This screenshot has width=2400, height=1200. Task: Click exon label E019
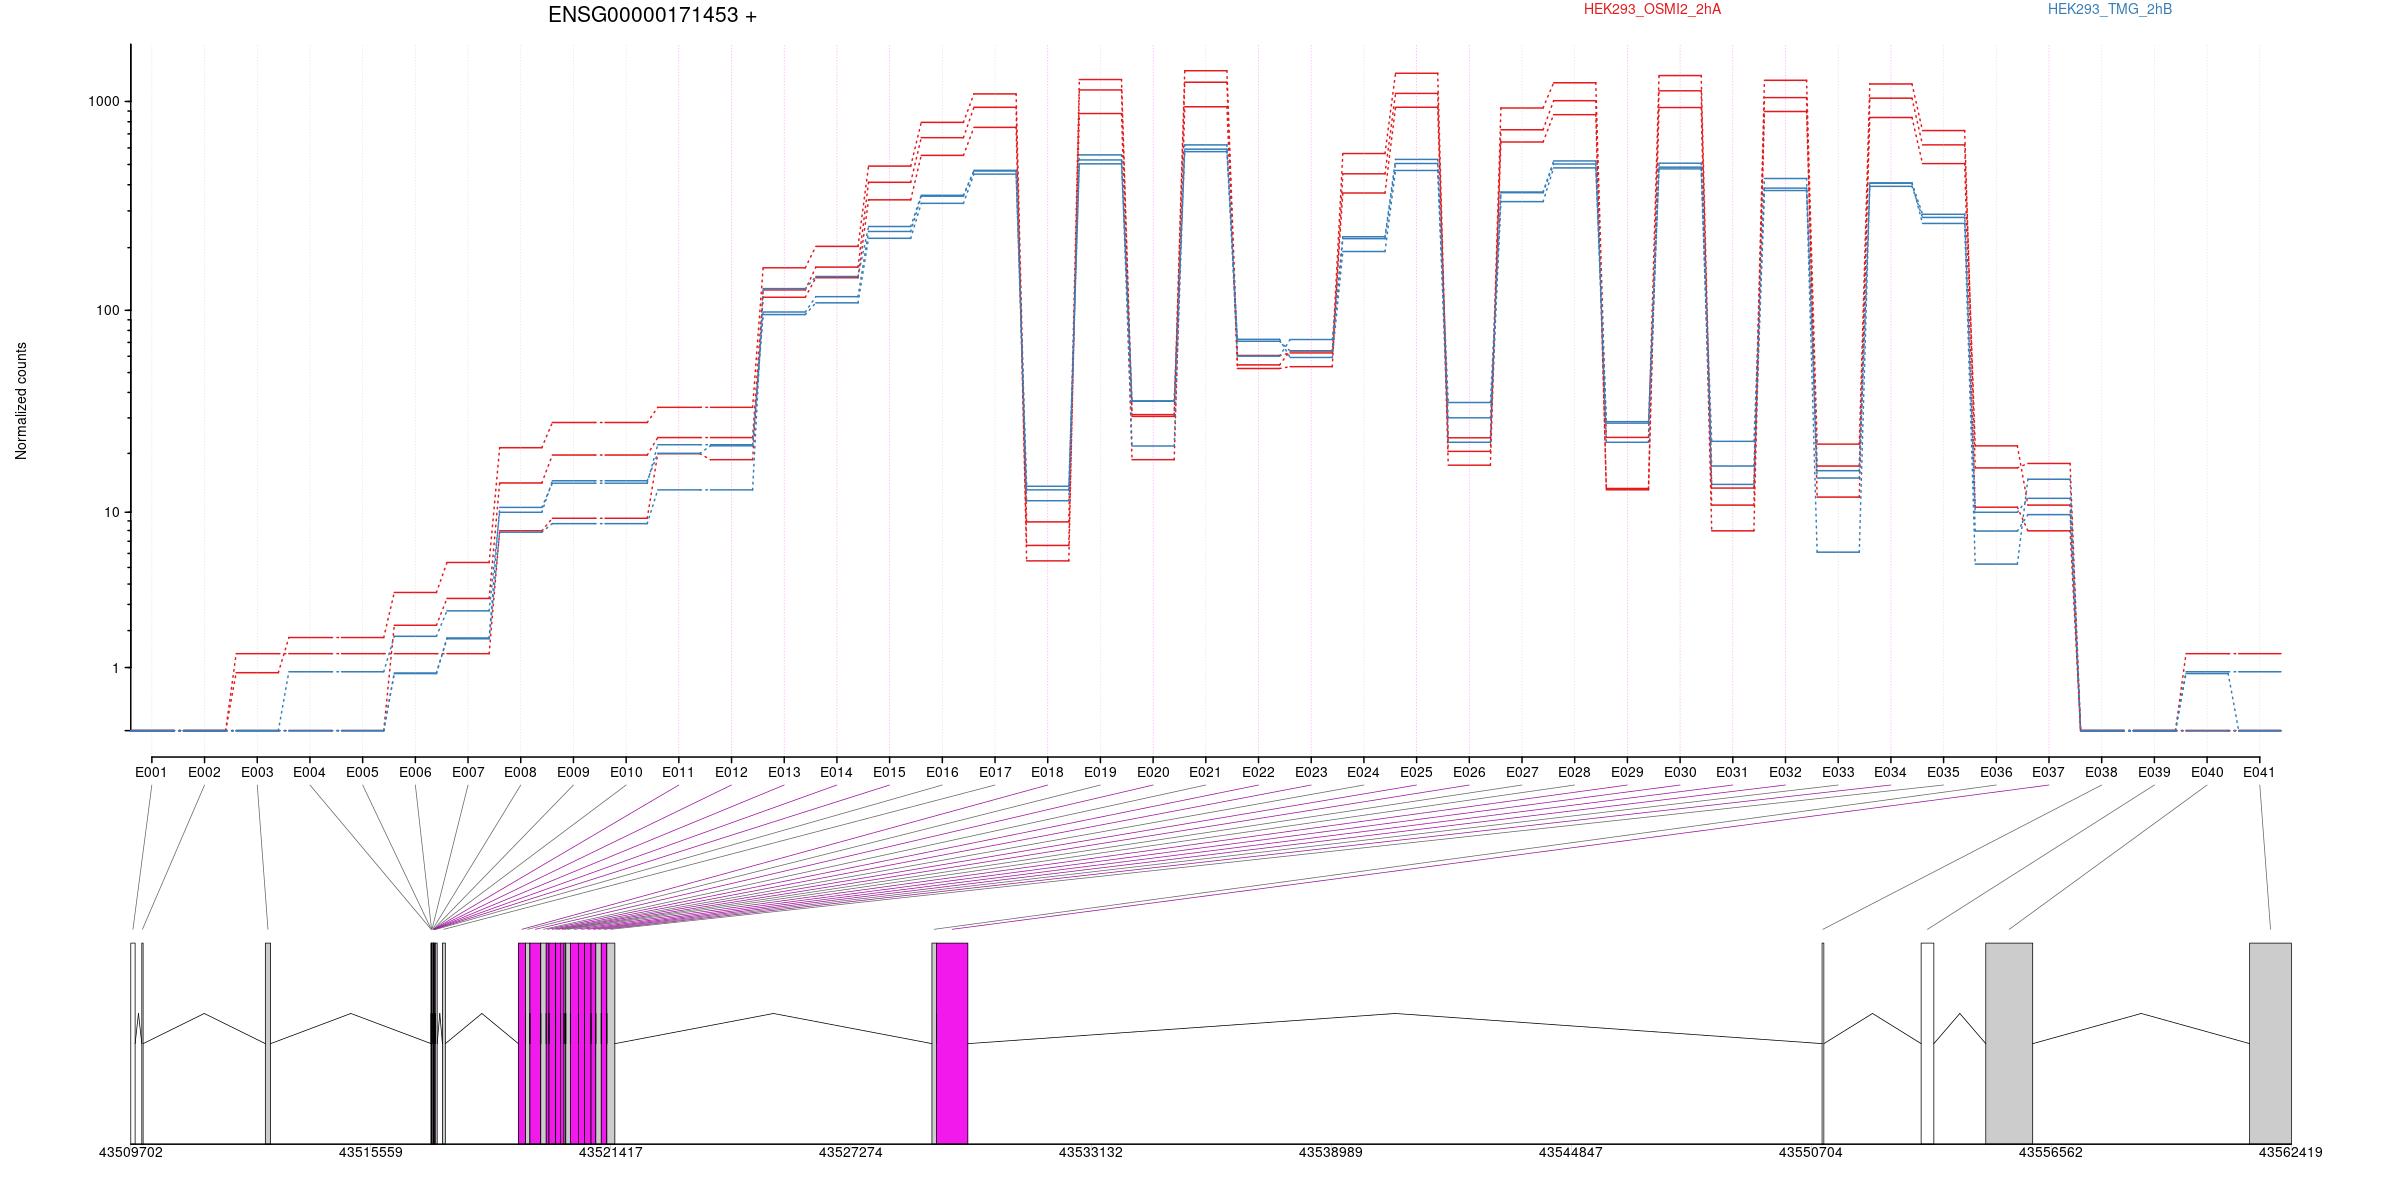click(x=1100, y=772)
